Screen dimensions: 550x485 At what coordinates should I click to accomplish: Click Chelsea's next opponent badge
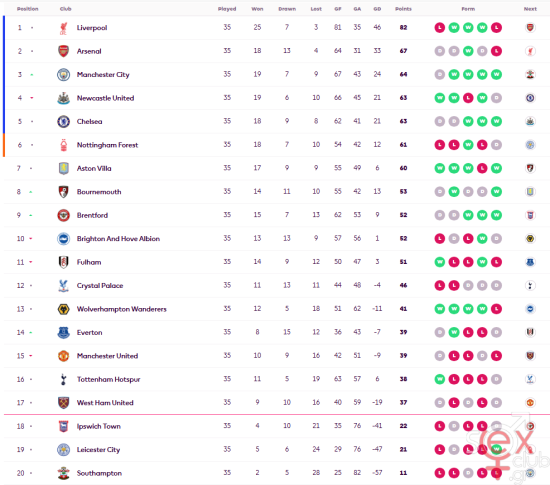pos(530,121)
